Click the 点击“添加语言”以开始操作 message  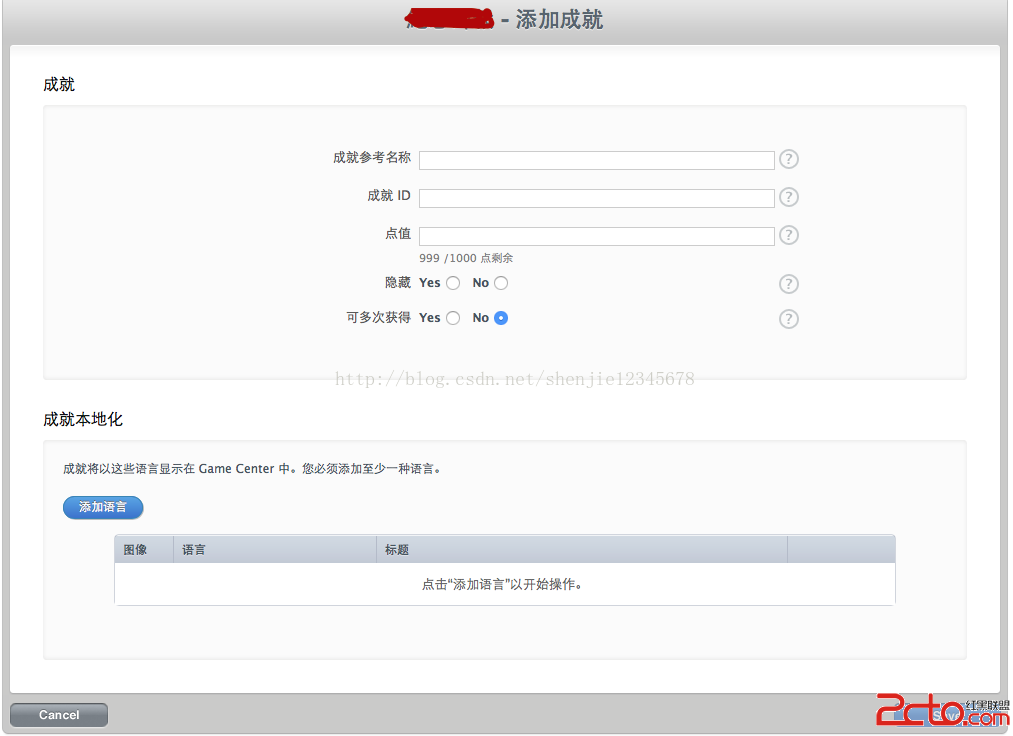click(502, 584)
